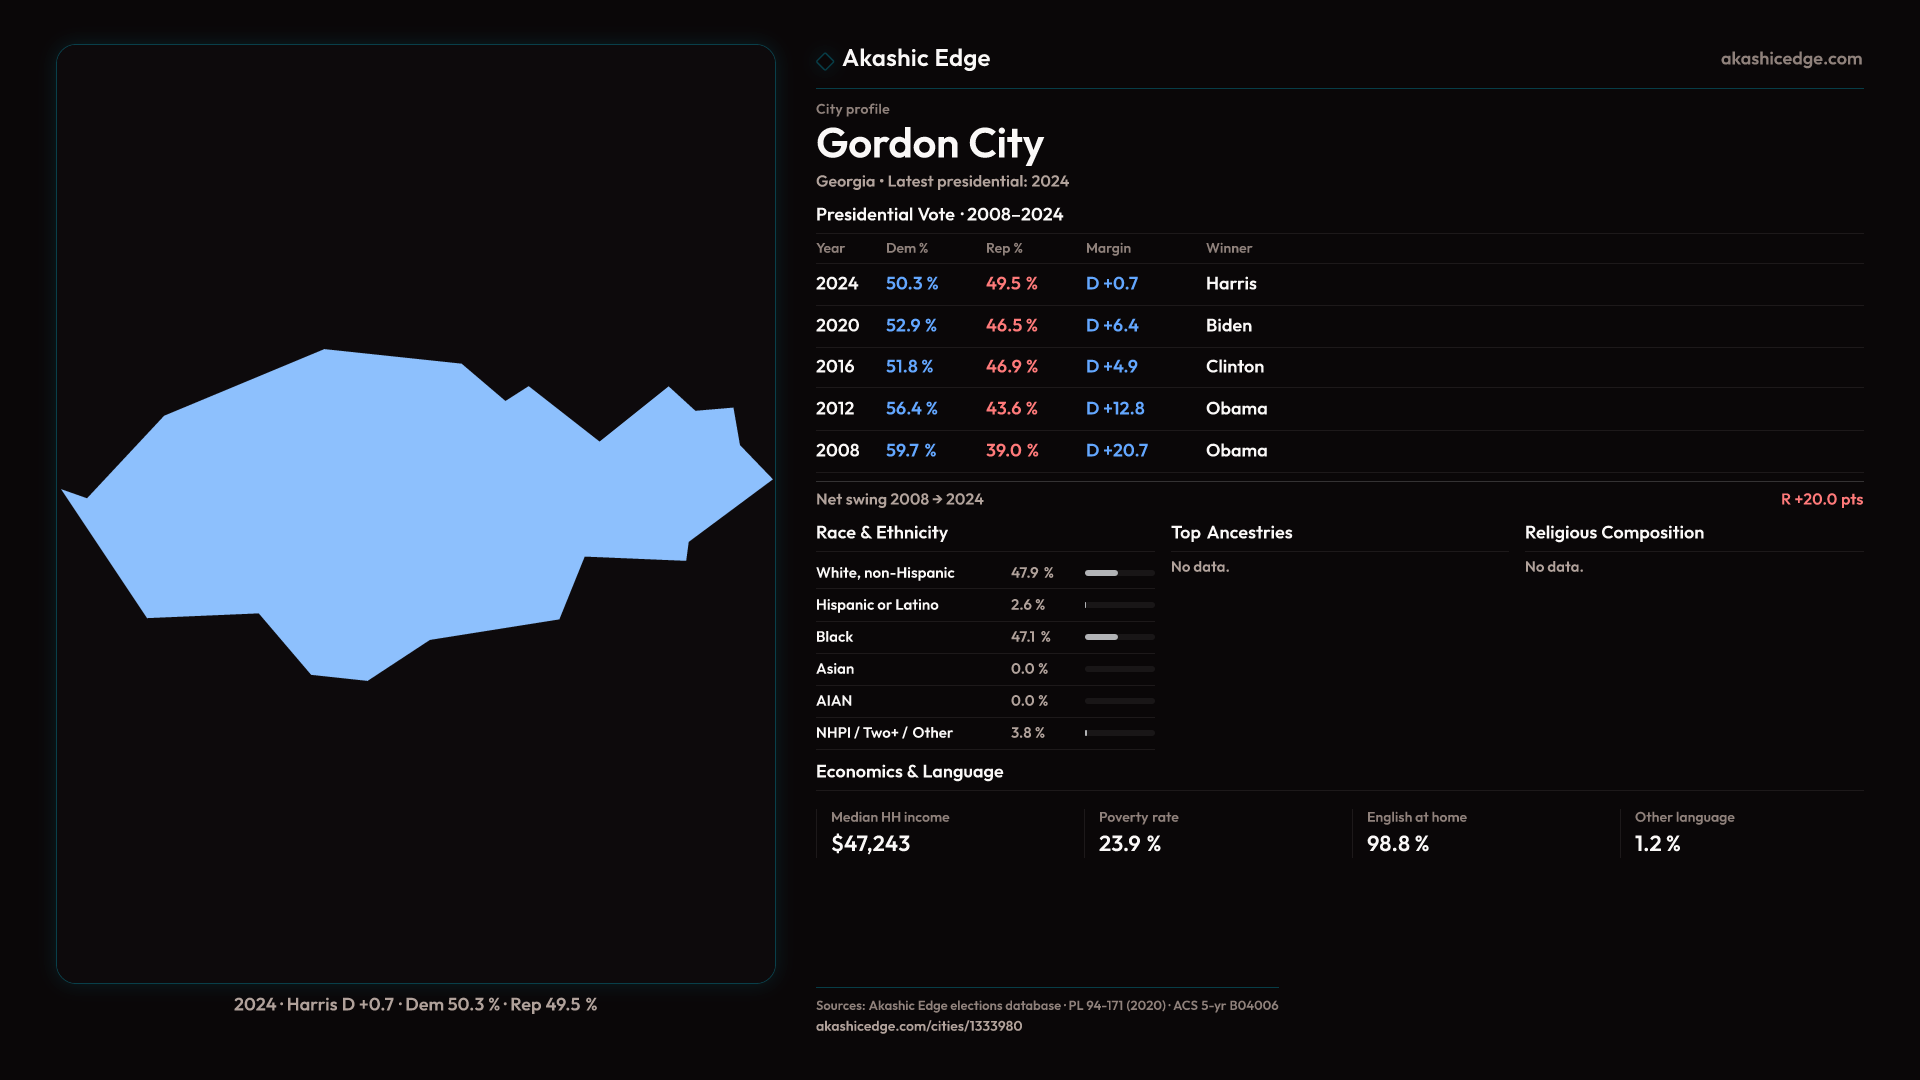The height and width of the screenshot is (1080, 1920).
Task: Open the akashicedge.com/cities/1333980 URL link
Action: pos(918,1026)
